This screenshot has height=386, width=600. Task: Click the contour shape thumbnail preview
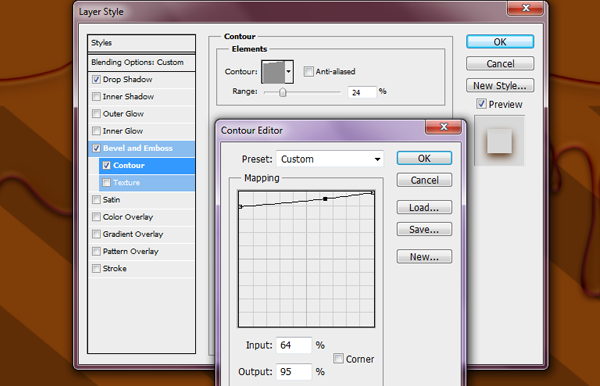tap(273, 72)
